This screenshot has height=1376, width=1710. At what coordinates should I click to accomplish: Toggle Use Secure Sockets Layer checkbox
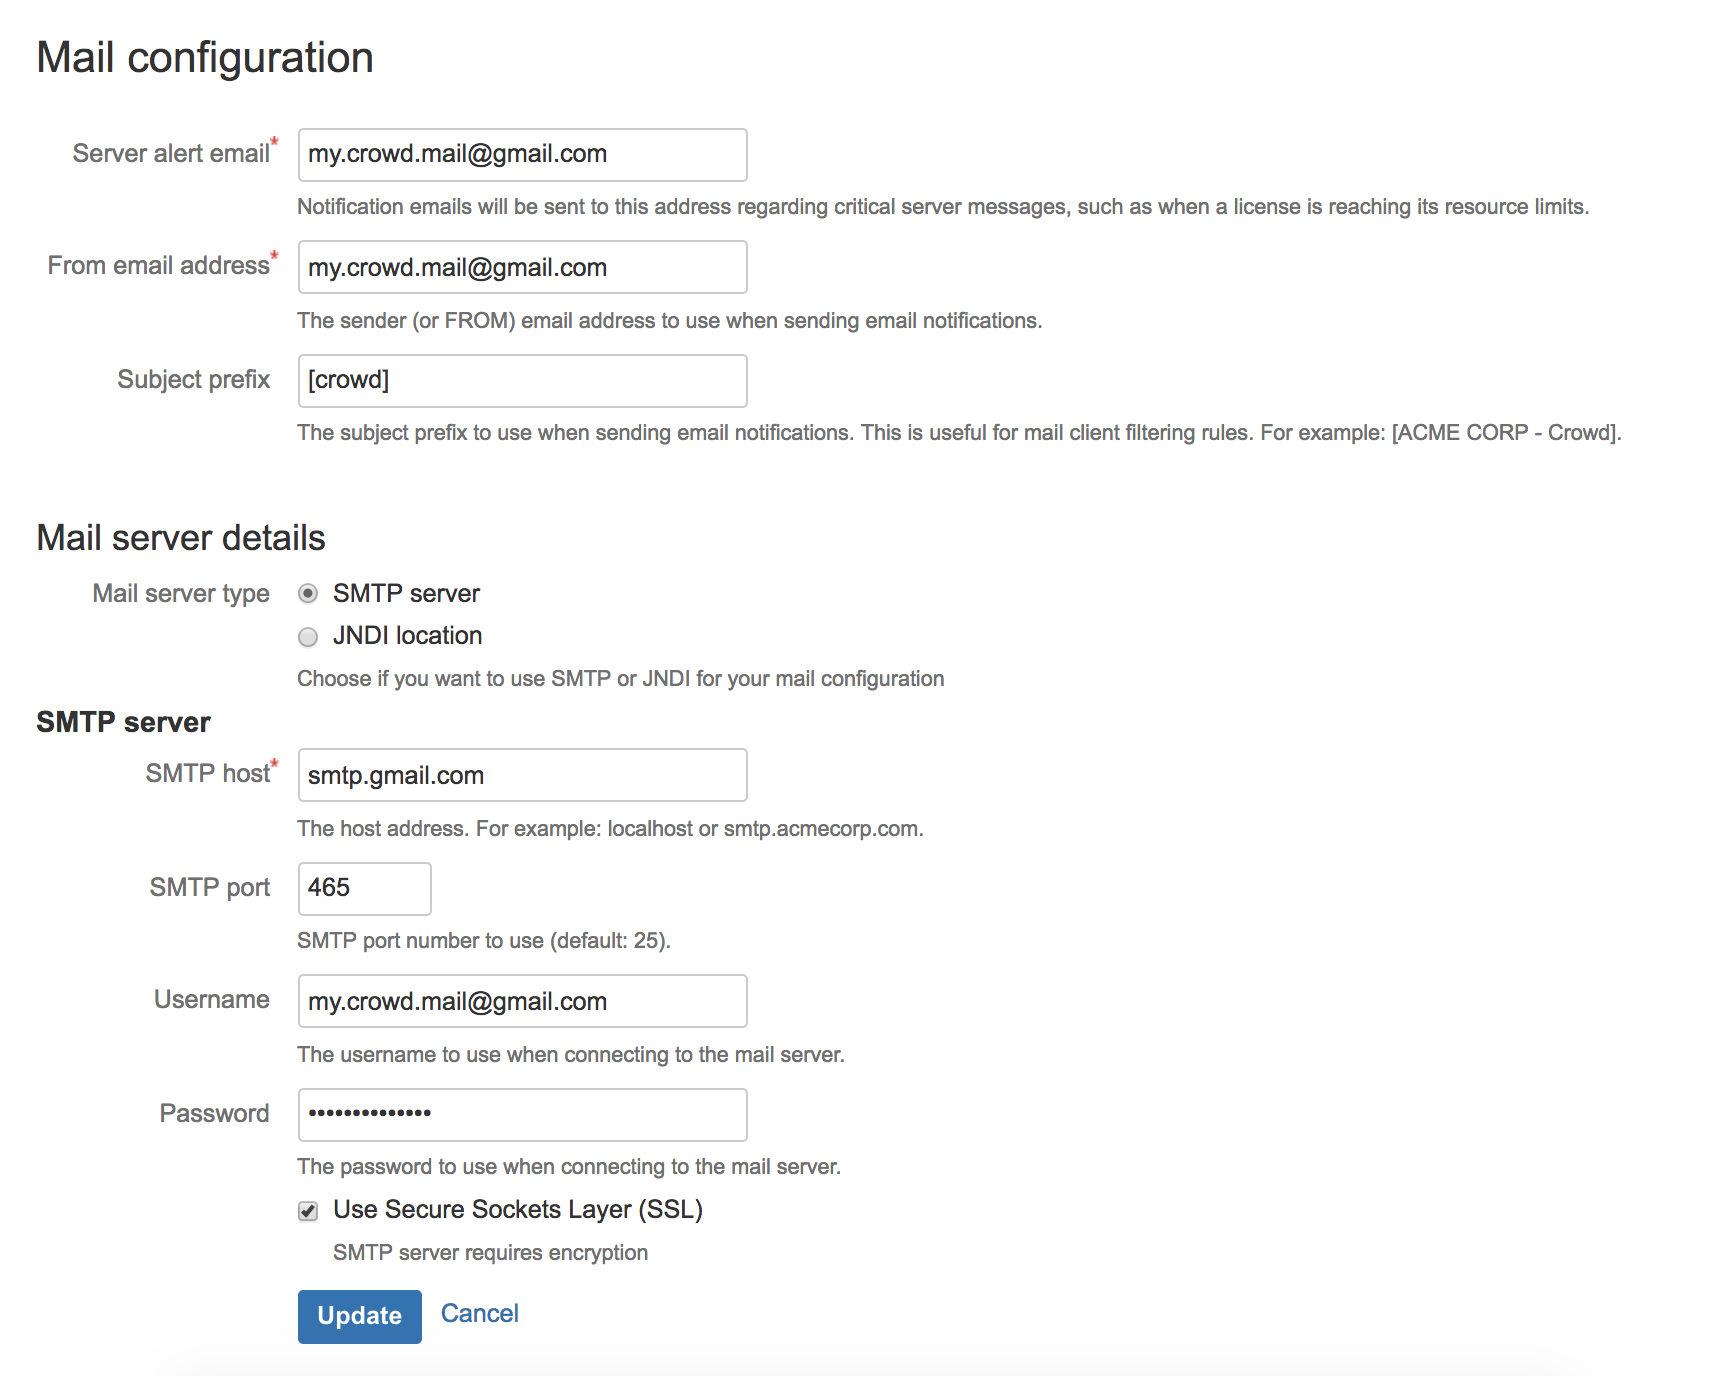click(308, 1211)
